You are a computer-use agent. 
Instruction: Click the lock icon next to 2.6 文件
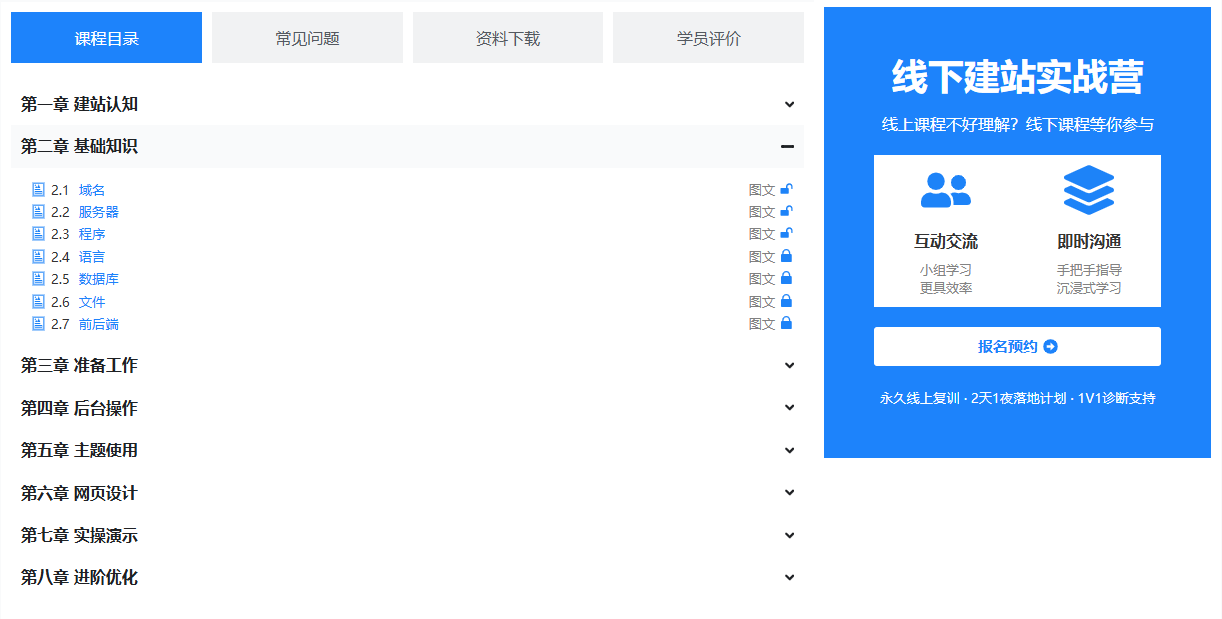tap(786, 301)
